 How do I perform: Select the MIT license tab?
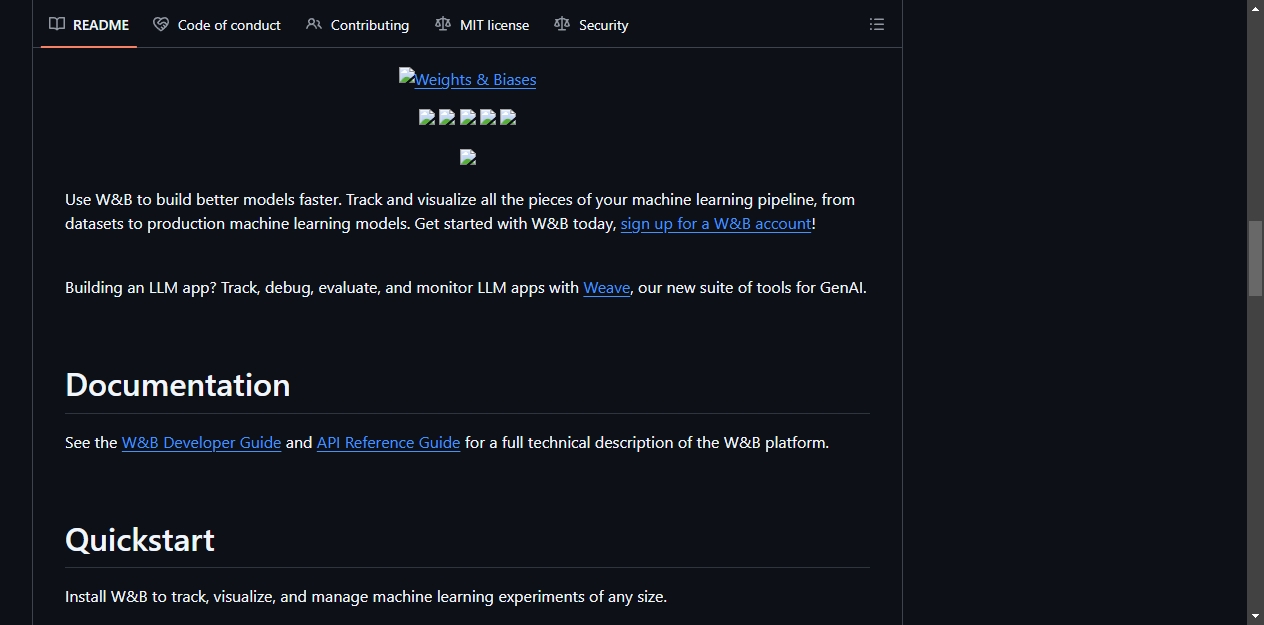(x=482, y=25)
